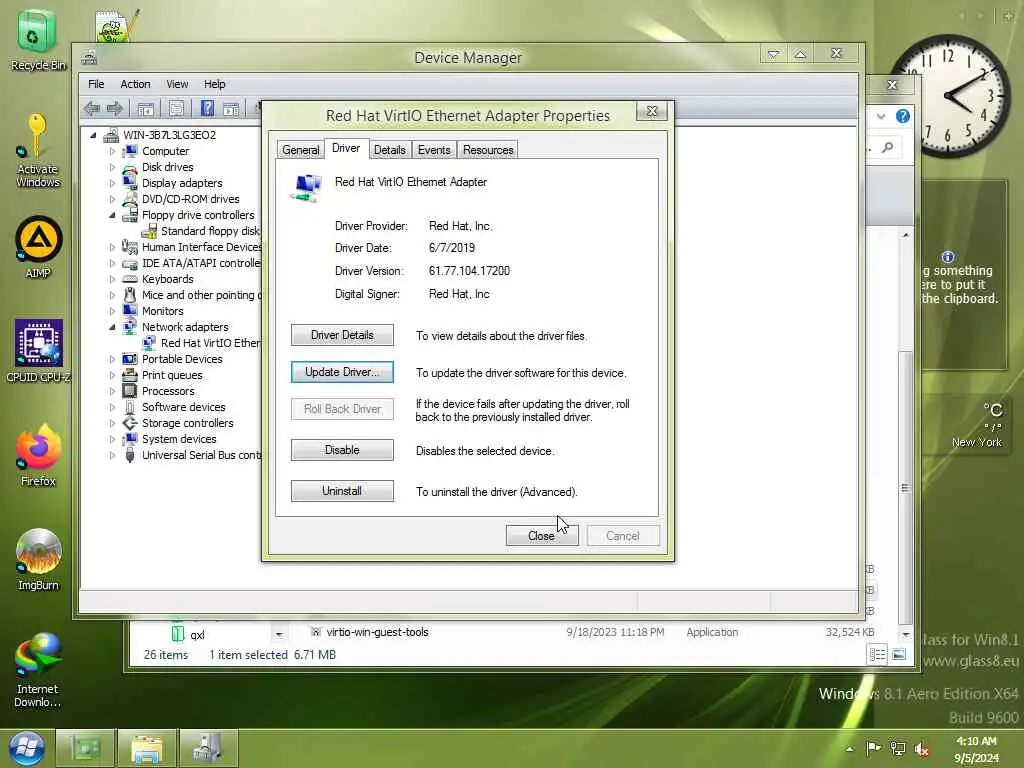This screenshot has height=768, width=1024.
Task: Click the action pane toolbar icon beside Help
Action: pos(231,109)
